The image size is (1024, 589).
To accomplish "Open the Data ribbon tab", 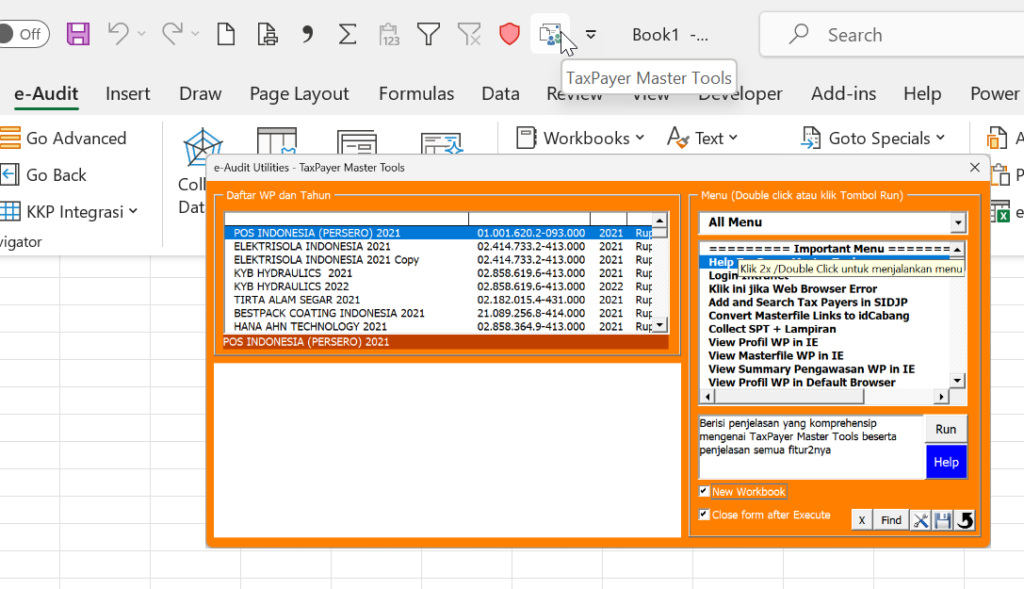I will coord(500,93).
